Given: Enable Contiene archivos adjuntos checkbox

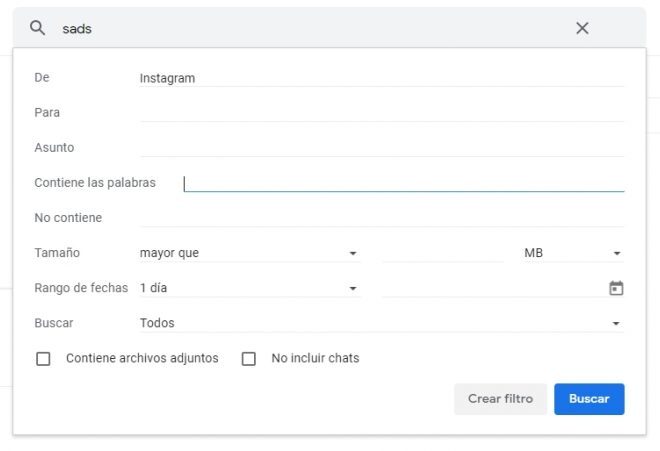Looking at the screenshot, I should click(43, 359).
